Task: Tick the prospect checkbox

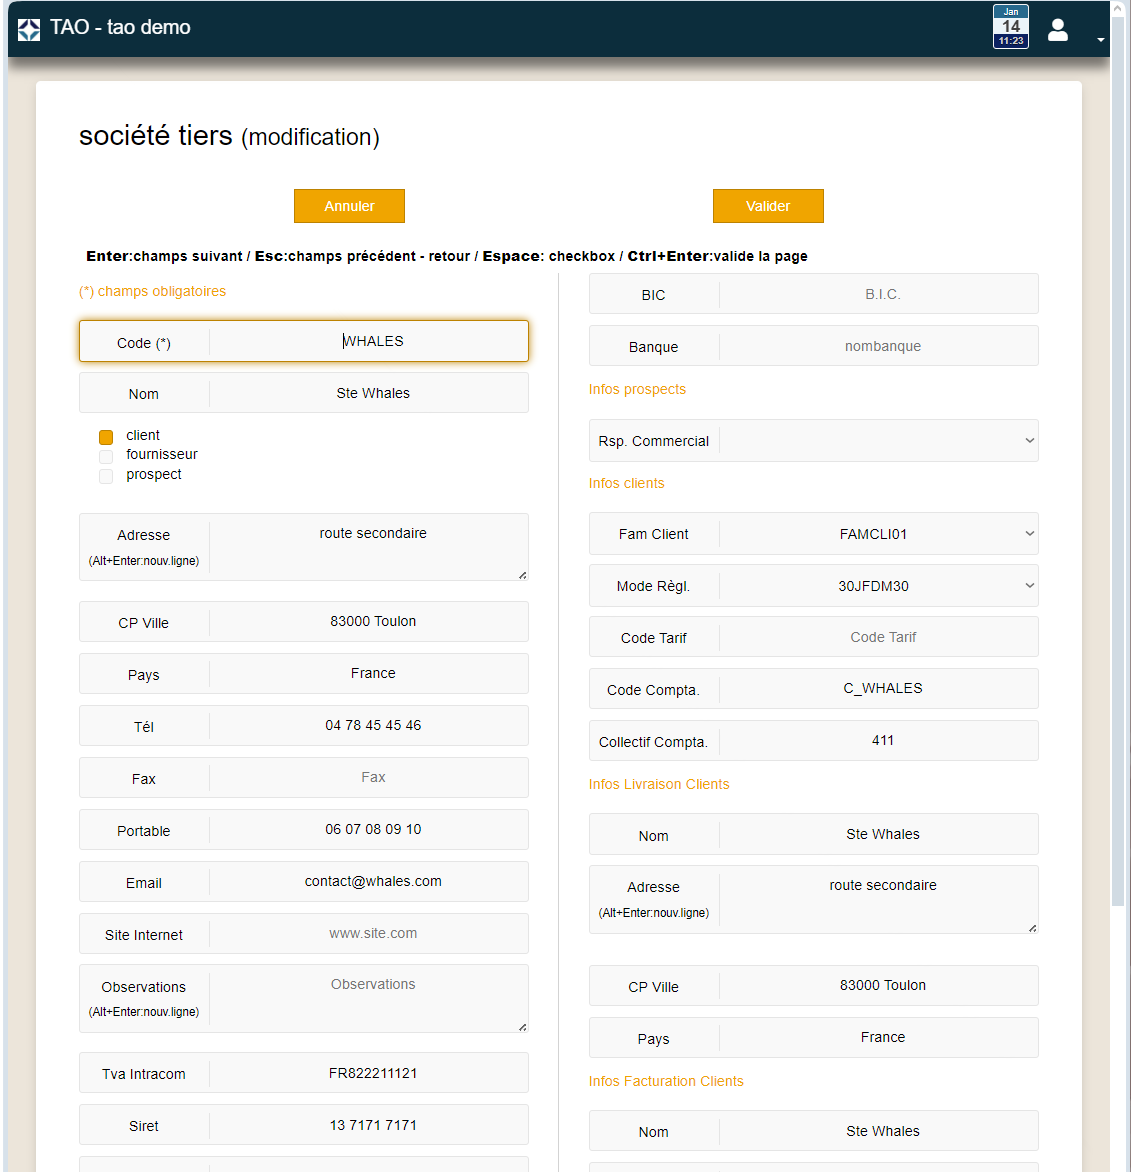Action: click(x=106, y=477)
